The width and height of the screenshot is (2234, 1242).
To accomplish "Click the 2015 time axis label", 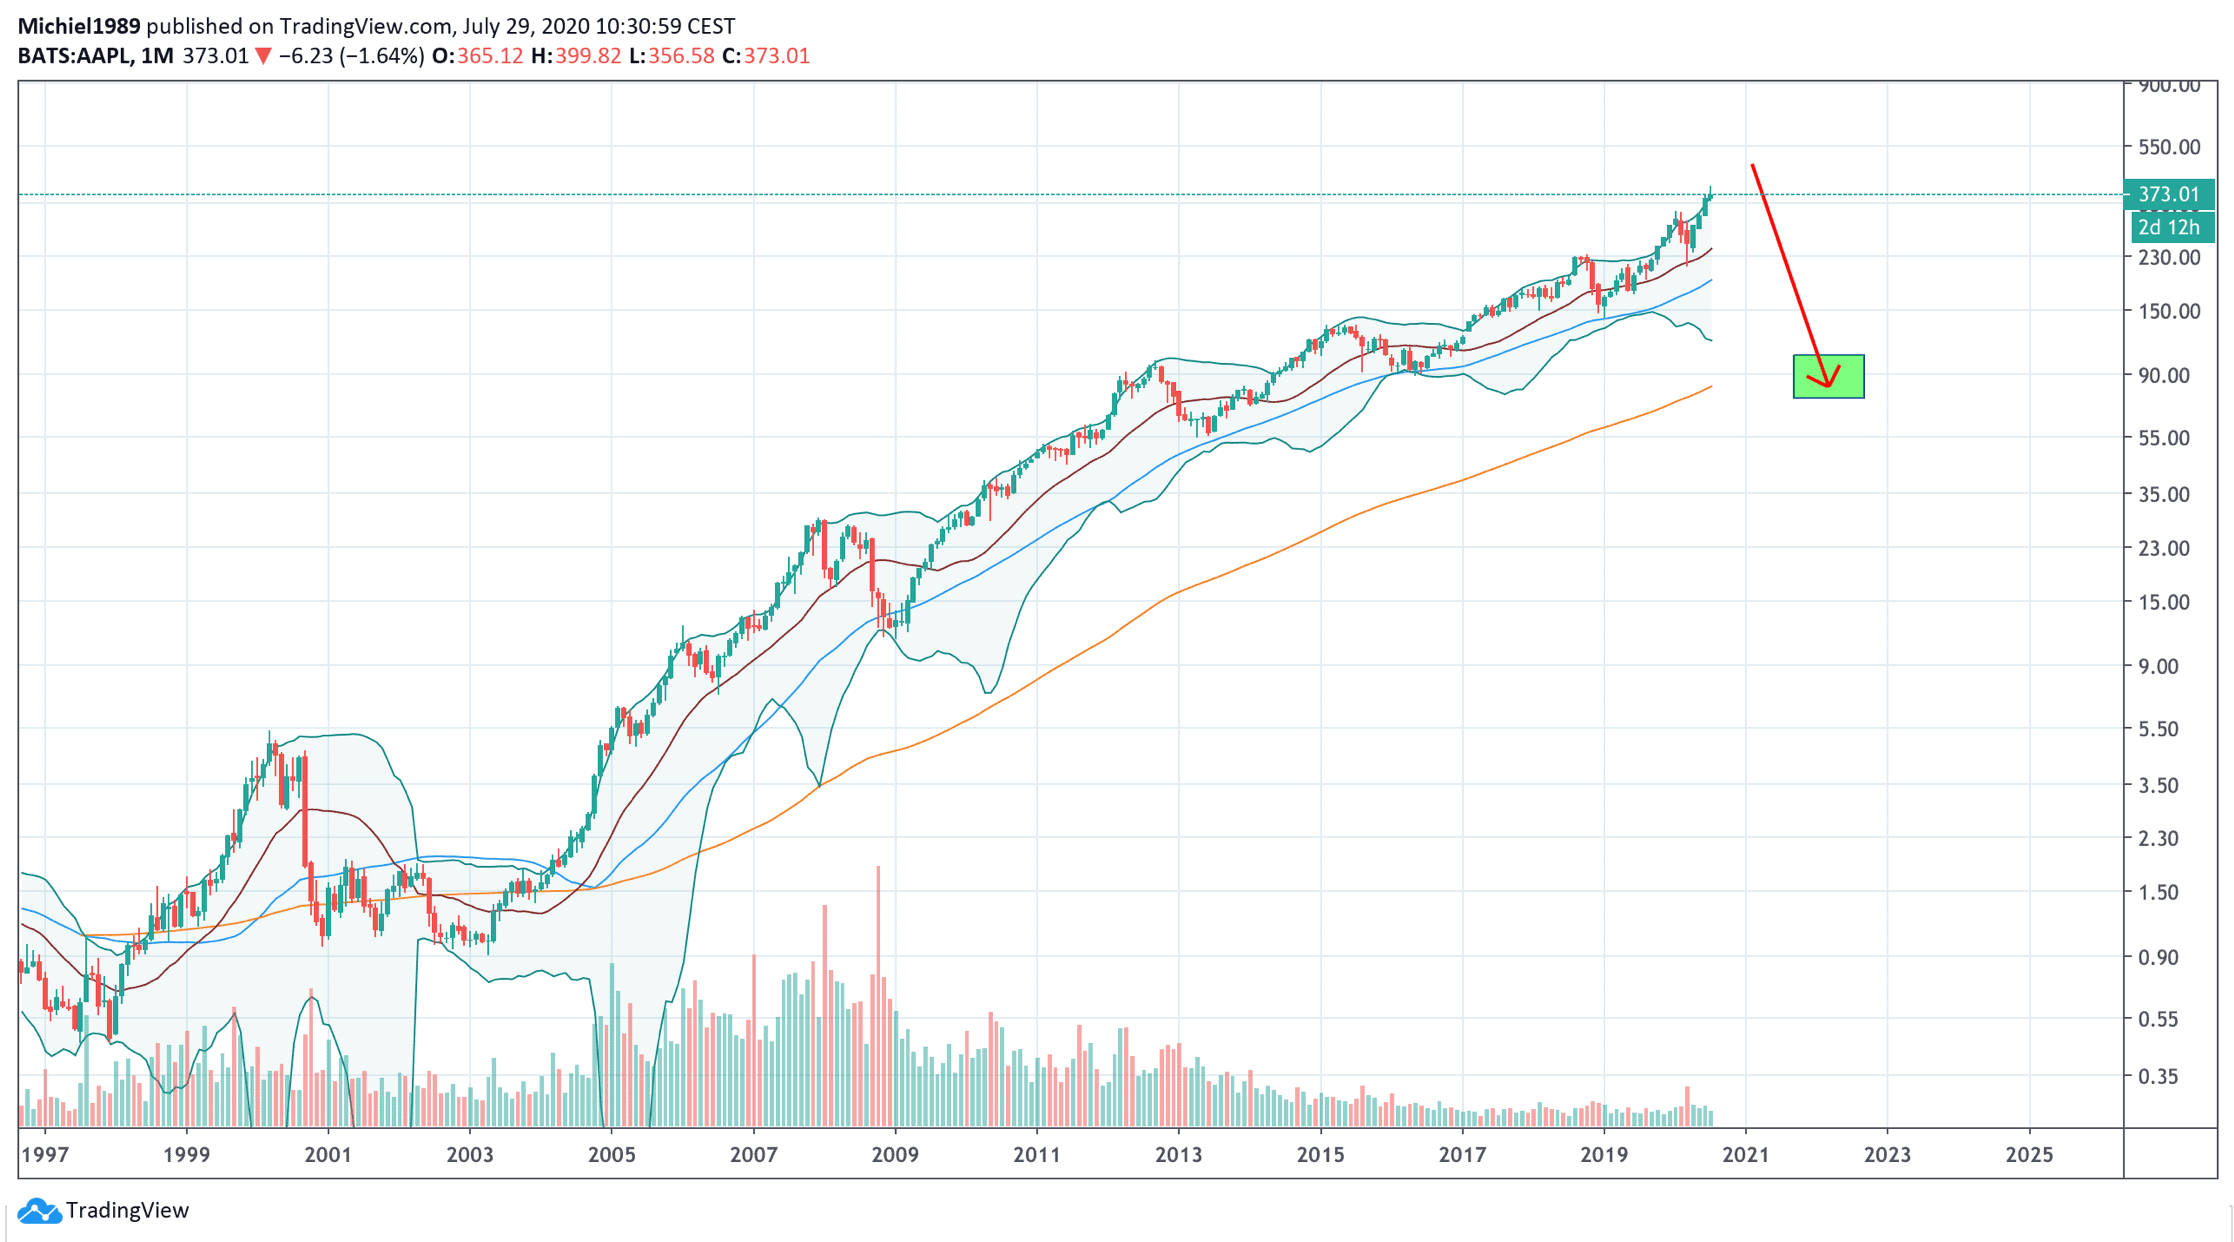I will coord(1321,1155).
